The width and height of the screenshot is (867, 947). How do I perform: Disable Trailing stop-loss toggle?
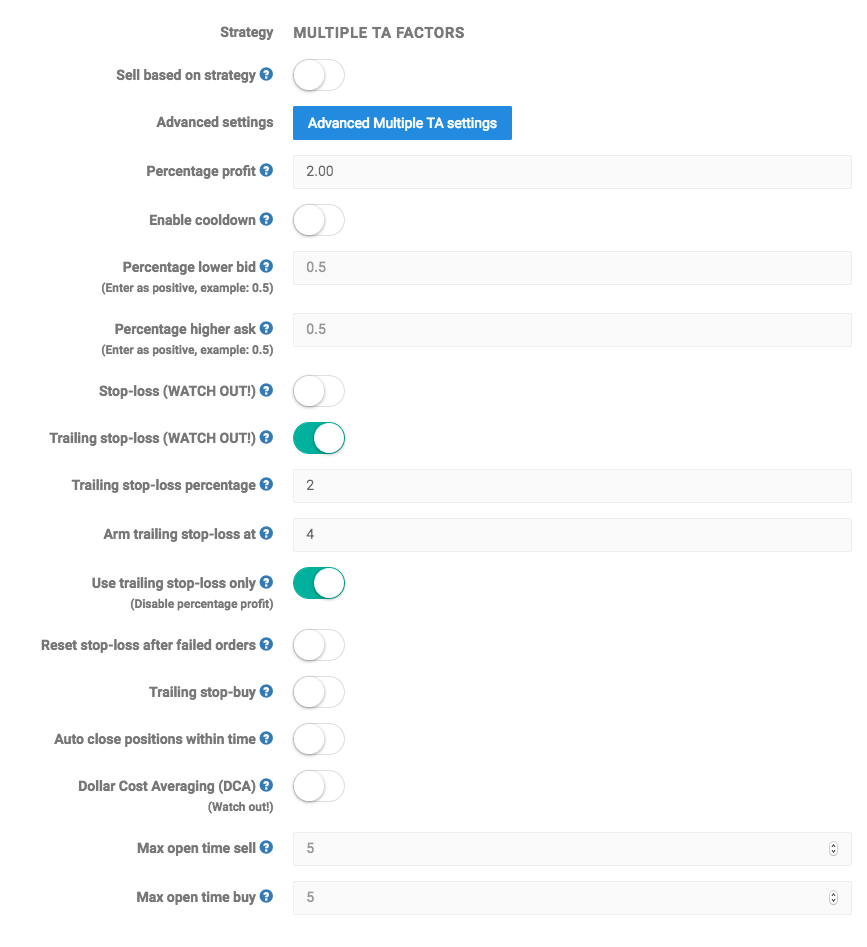click(319, 438)
